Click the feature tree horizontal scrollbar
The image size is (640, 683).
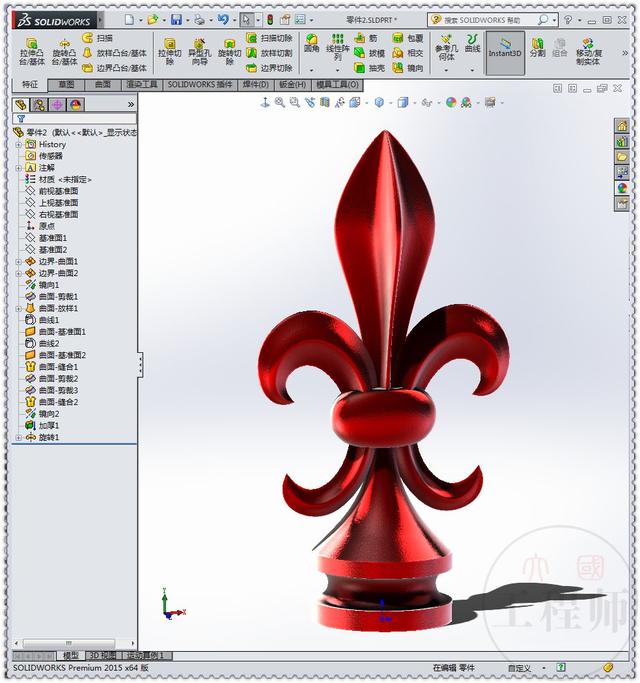click(69, 643)
